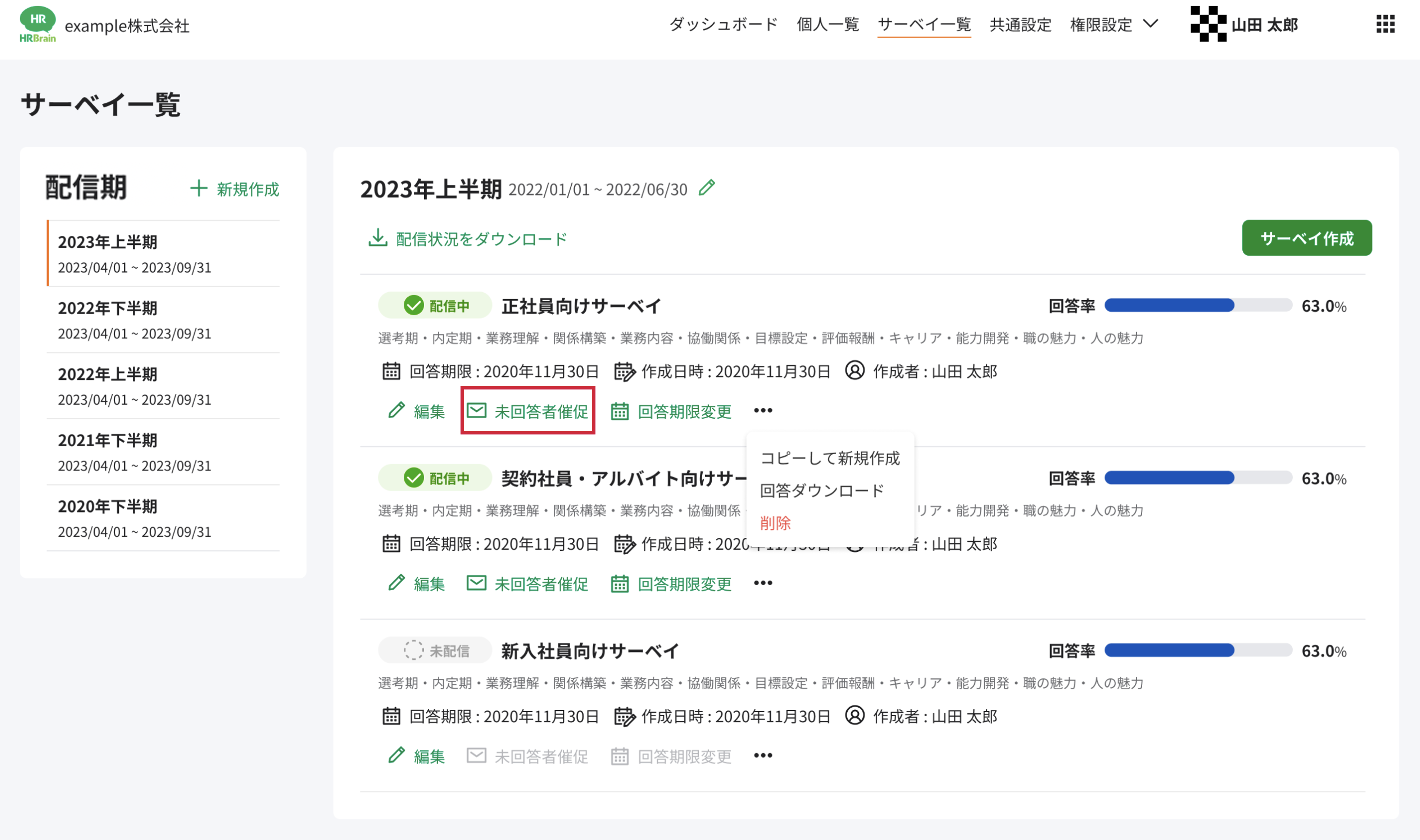Select コピーして新規作成 from the open menu
This screenshot has width=1420, height=840.
(x=830, y=458)
